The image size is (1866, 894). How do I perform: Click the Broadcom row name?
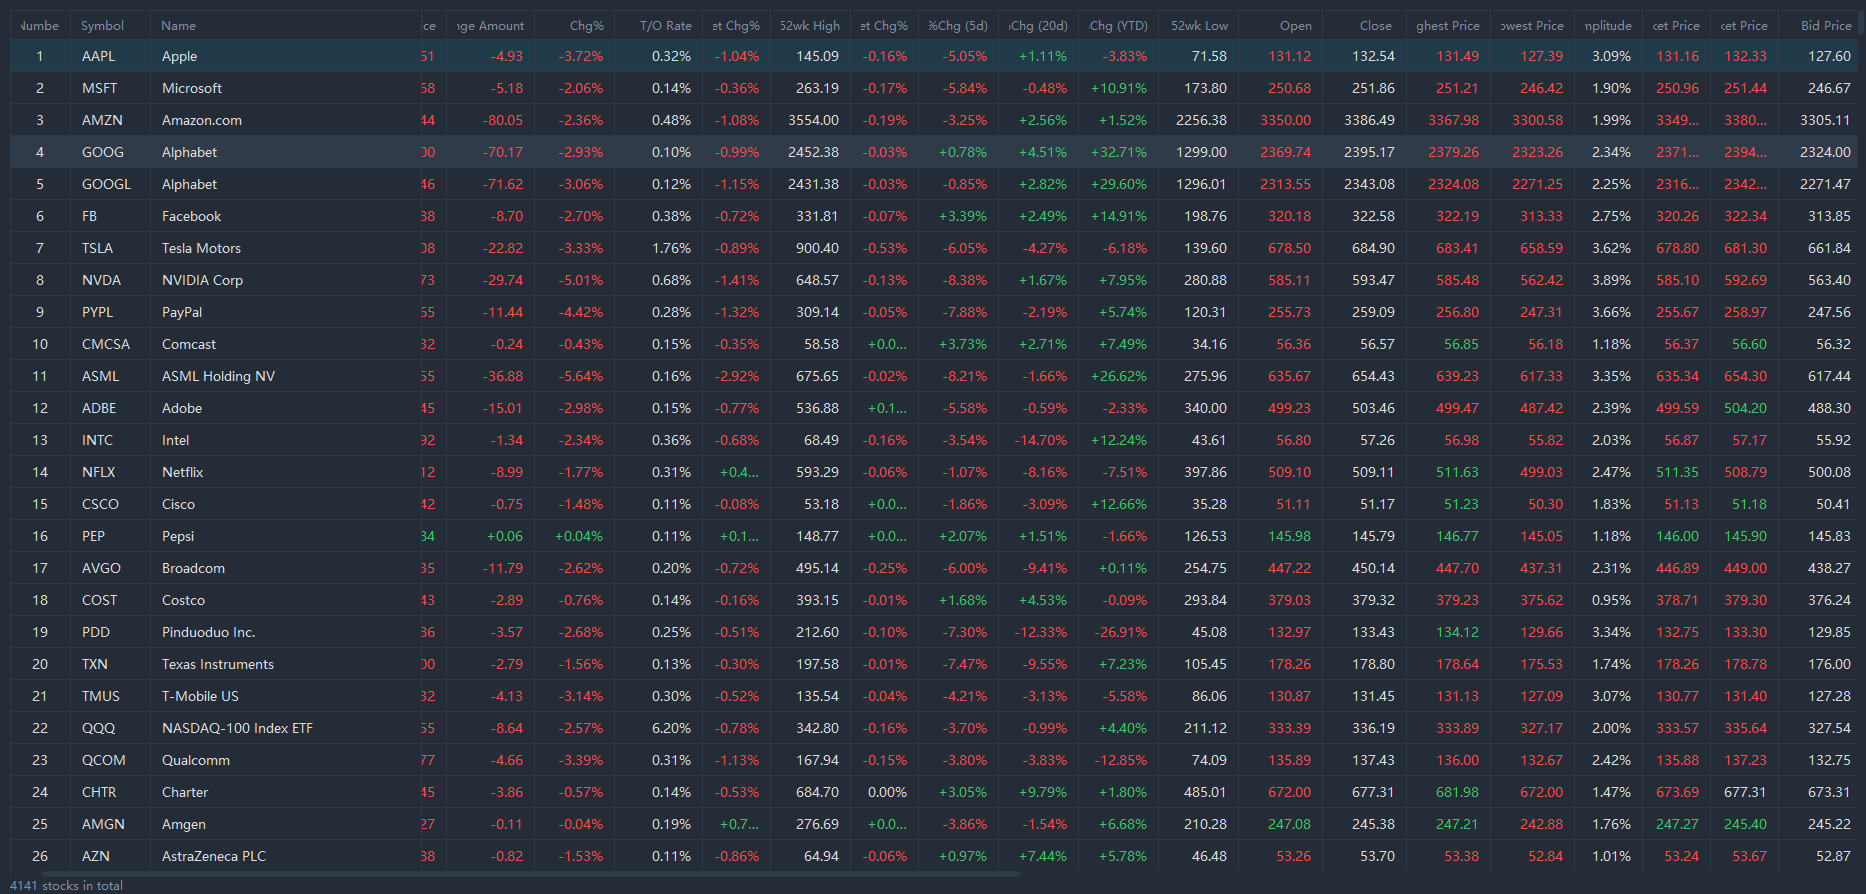pos(193,568)
